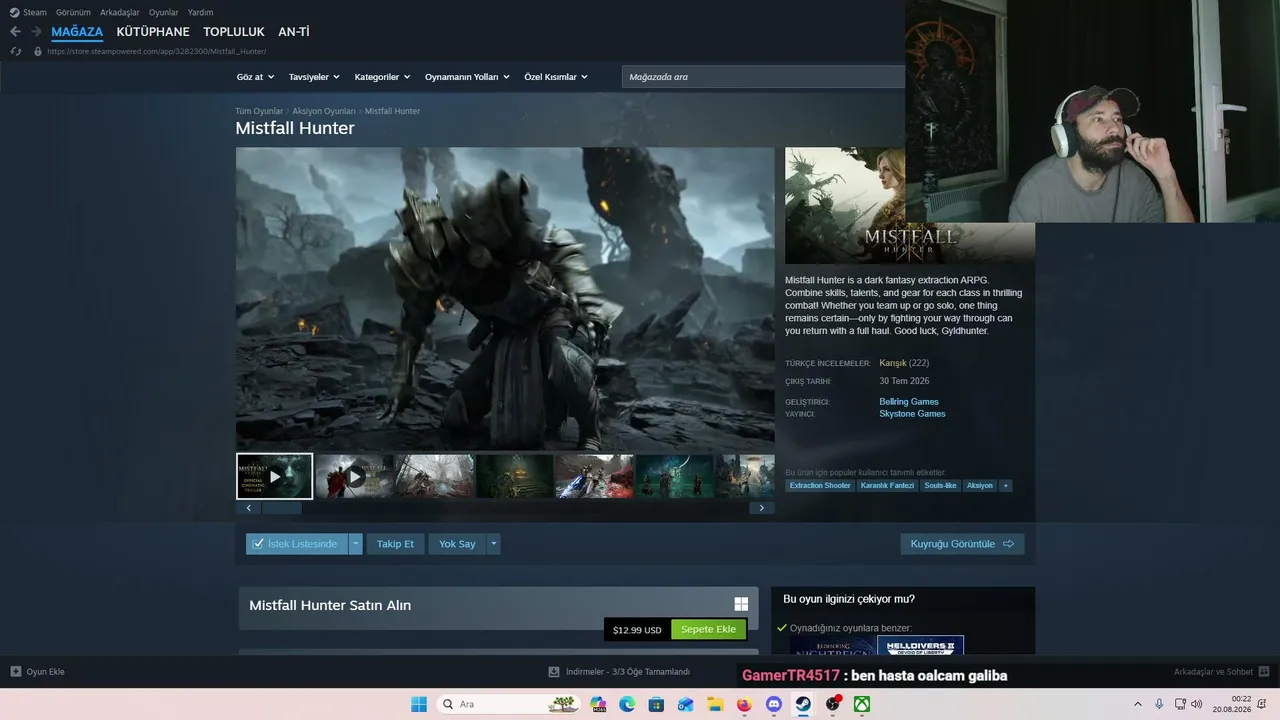
Task: Click the padlock icon beside the store URL
Action: click(38, 51)
